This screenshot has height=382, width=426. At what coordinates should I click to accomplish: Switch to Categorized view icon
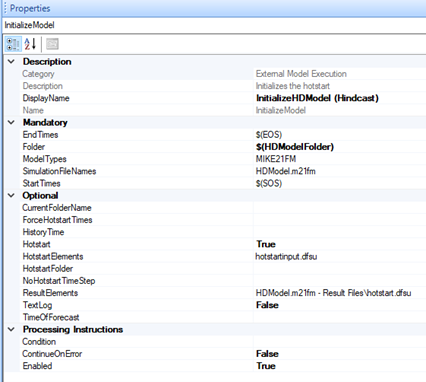13,44
